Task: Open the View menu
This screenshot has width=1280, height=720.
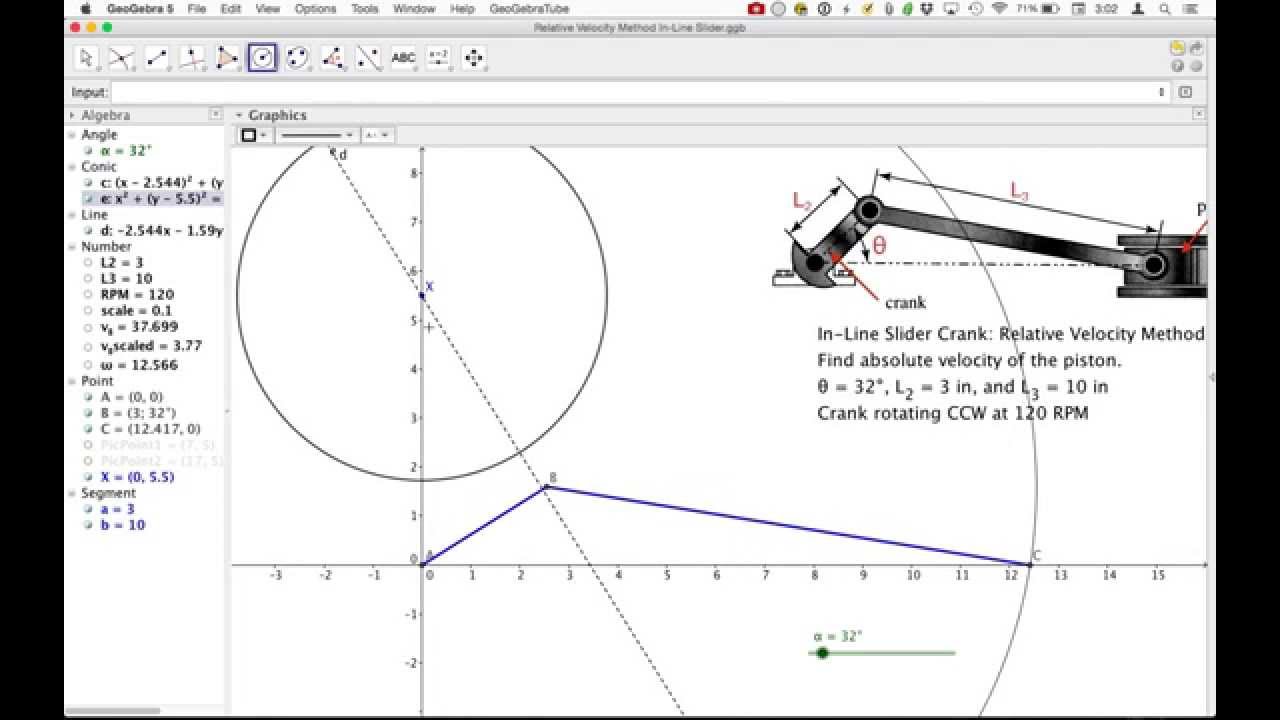Action: (x=268, y=9)
